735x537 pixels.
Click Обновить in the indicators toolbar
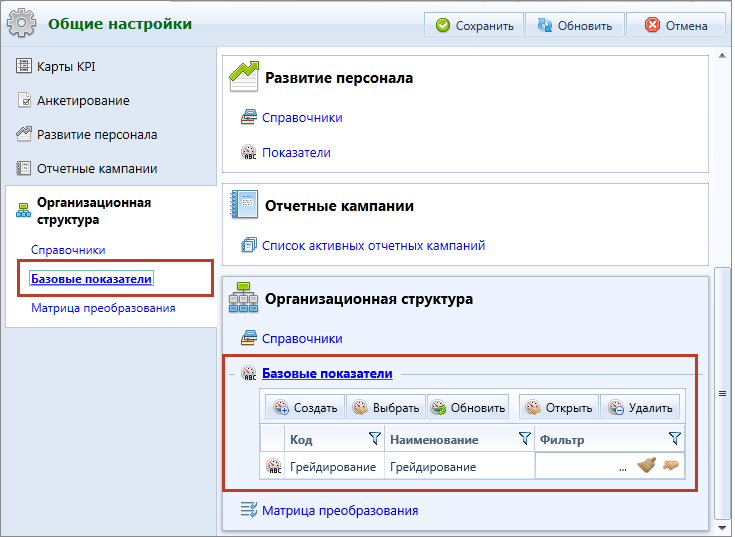468,407
